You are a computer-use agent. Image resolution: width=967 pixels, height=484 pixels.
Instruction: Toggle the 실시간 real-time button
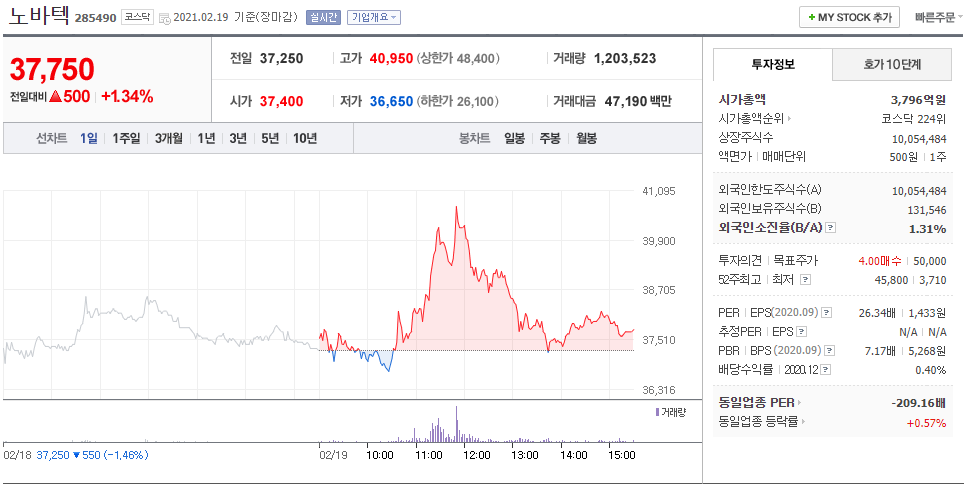(323, 17)
